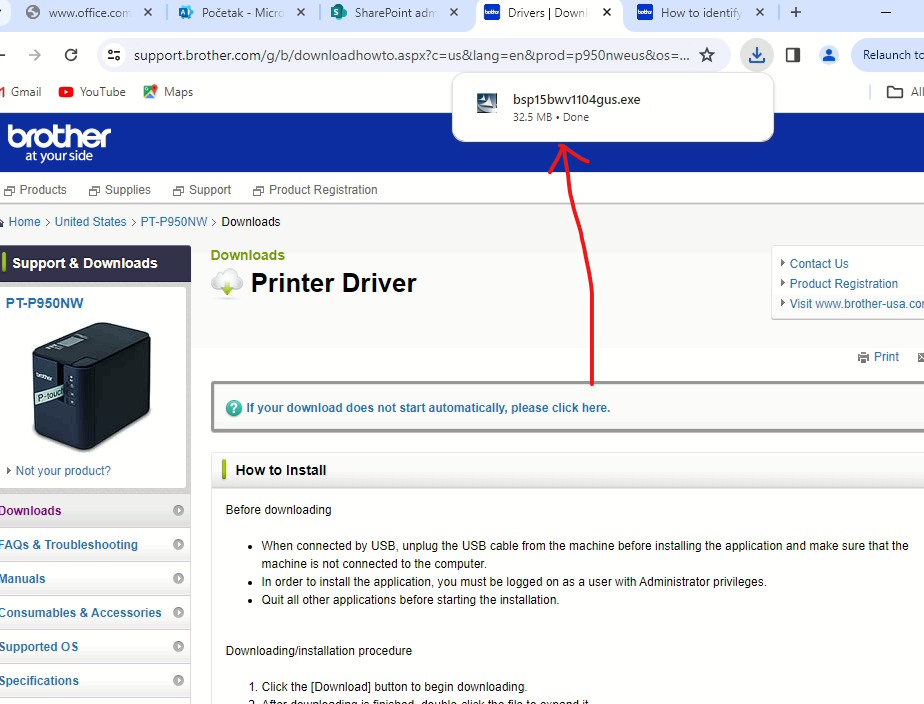Open the Manuals sidebar item
The width and height of the screenshot is (924, 704).
pyautogui.click(x=93, y=579)
